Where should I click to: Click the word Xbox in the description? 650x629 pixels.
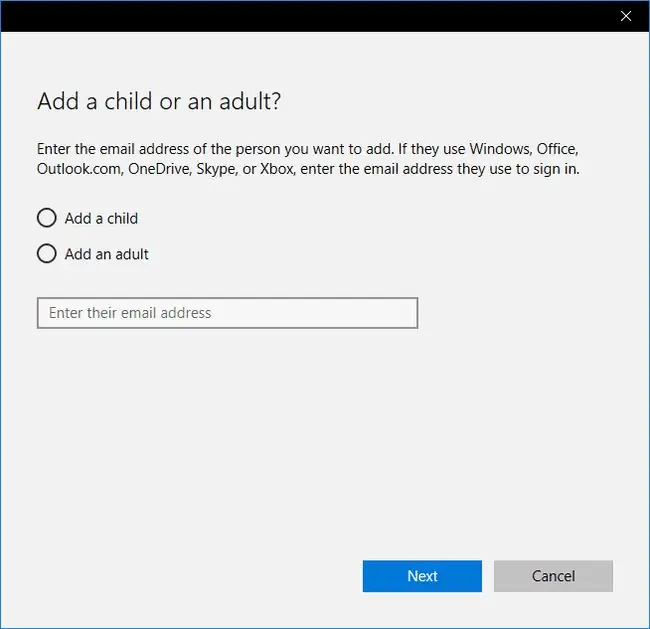[x=277, y=169]
